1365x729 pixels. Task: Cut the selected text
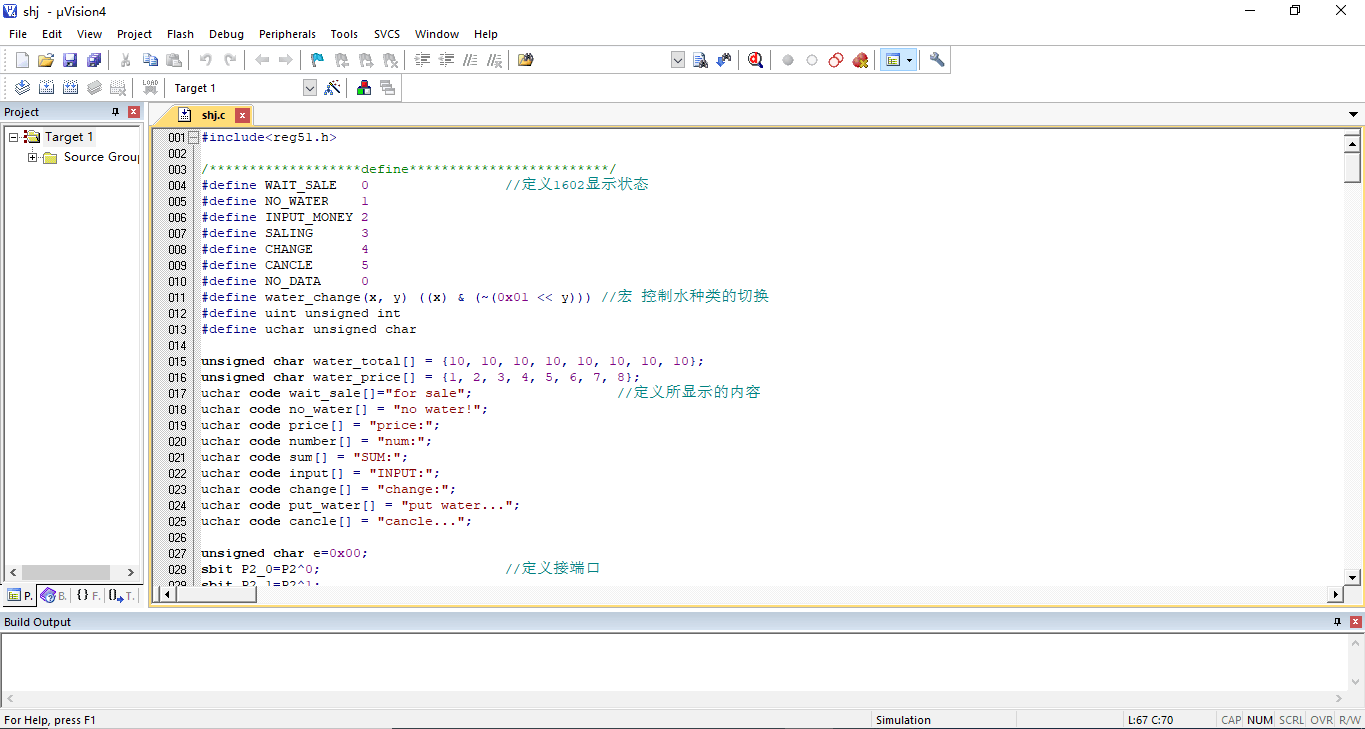[x=126, y=60]
